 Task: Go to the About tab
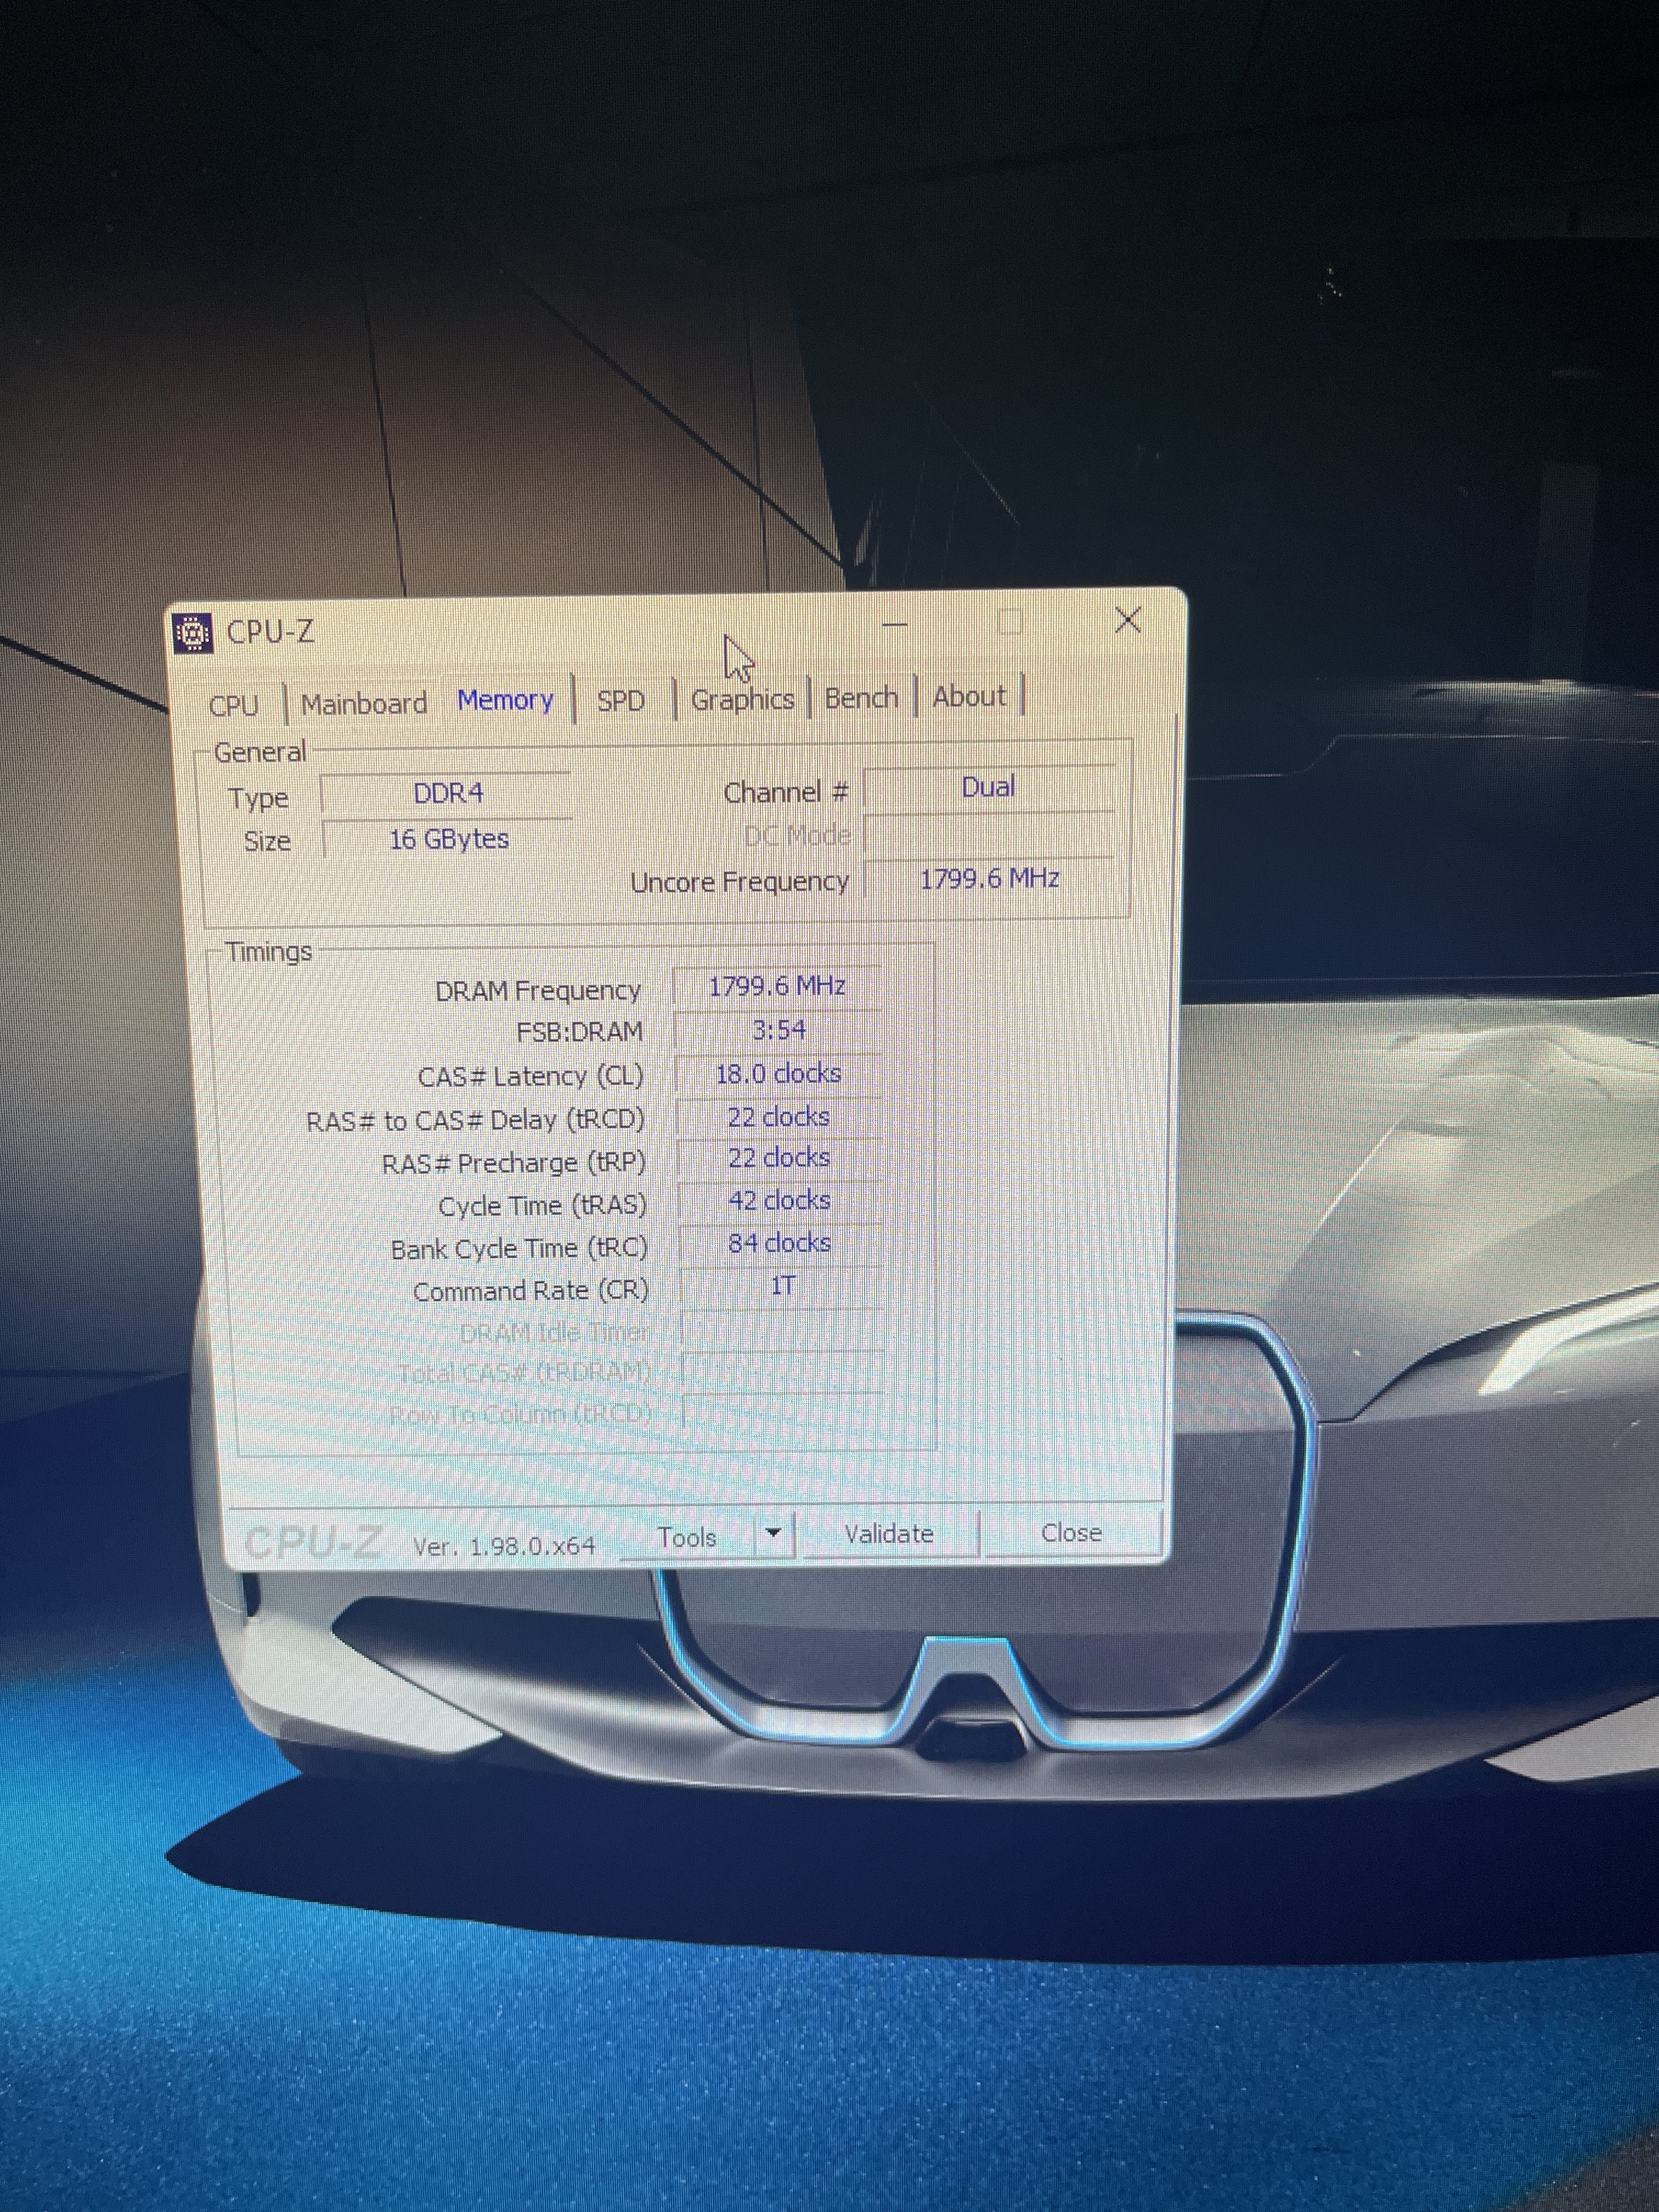(969, 696)
